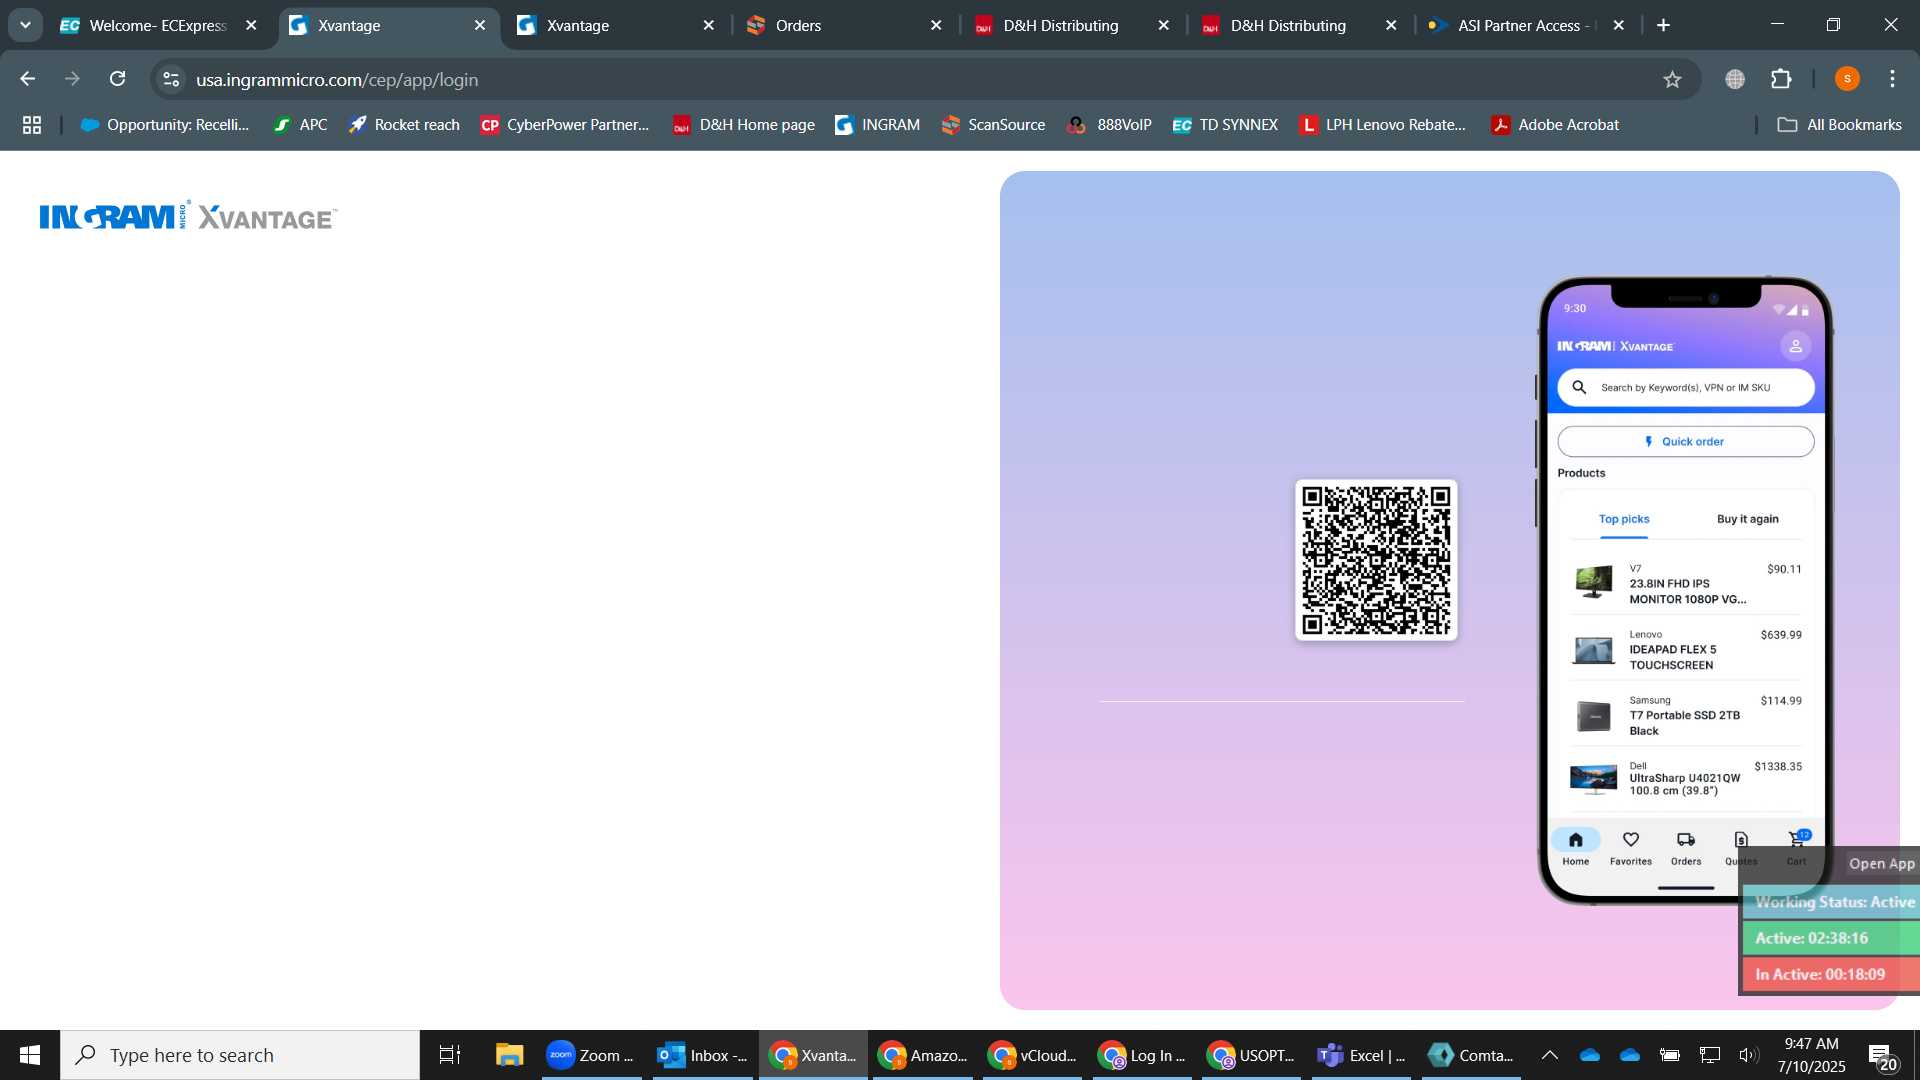
Task: Open the Windows Start menu
Action: pos(30,1055)
